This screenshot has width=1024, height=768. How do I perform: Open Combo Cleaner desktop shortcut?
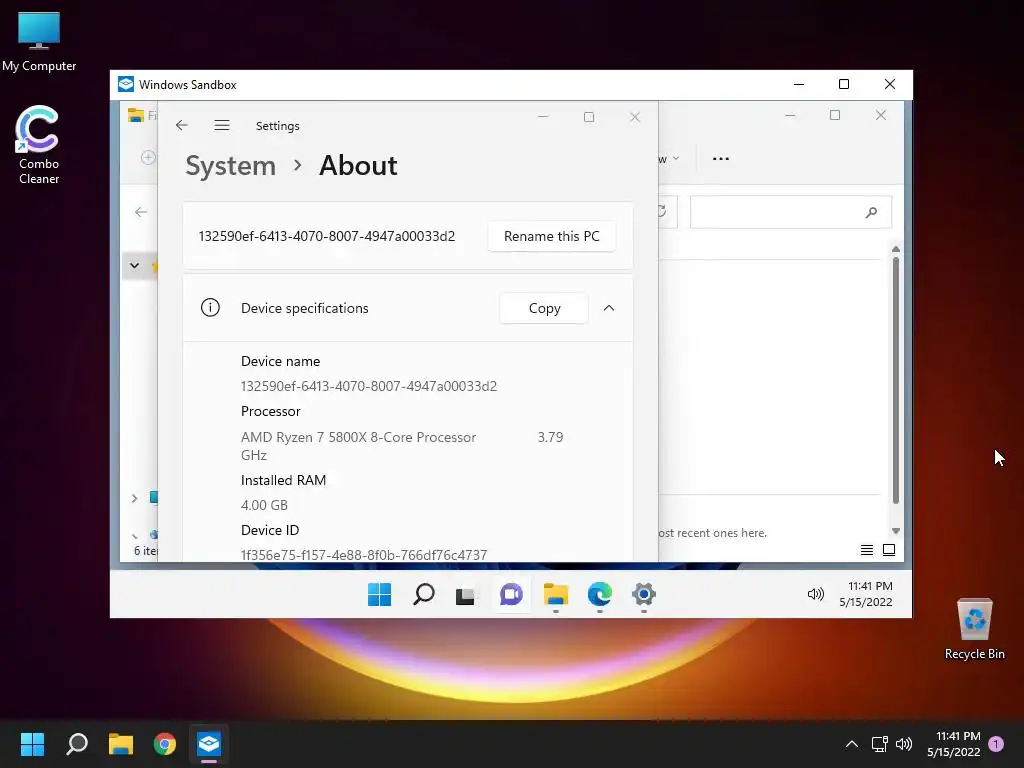(x=39, y=144)
